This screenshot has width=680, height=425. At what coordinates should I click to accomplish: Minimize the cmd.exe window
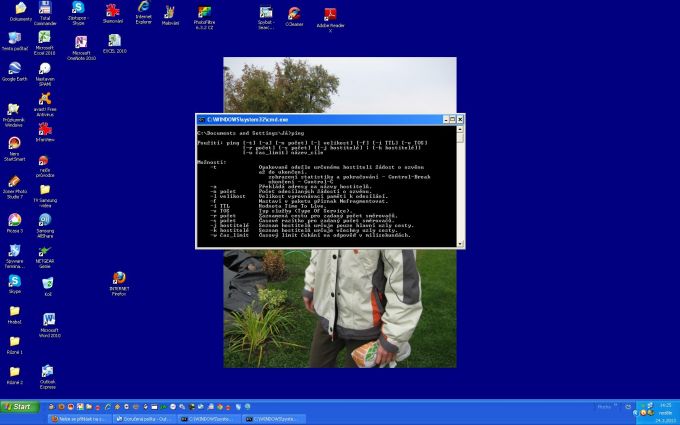[x=446, y=120]
